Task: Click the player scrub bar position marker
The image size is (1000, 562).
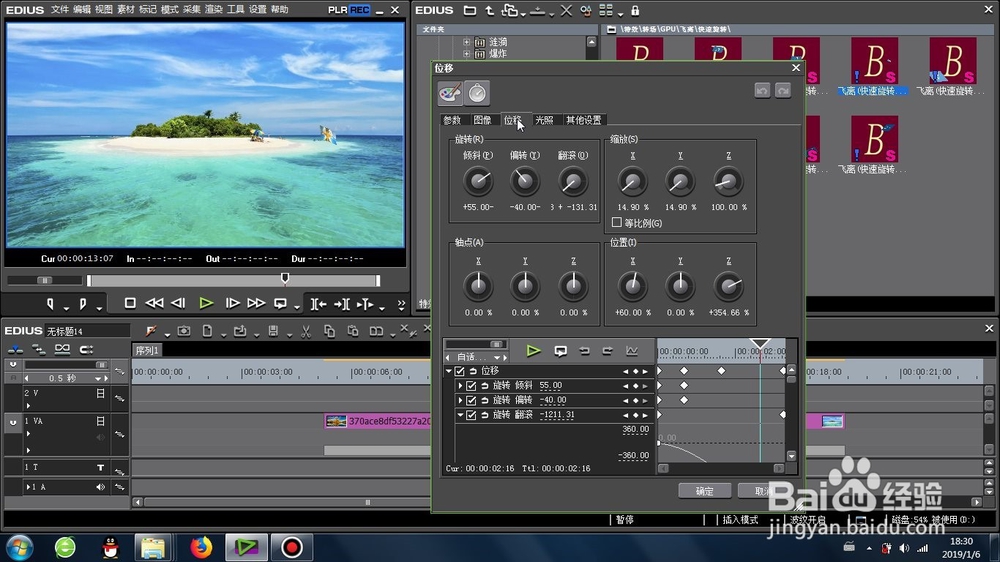Action: pos(285,278)
